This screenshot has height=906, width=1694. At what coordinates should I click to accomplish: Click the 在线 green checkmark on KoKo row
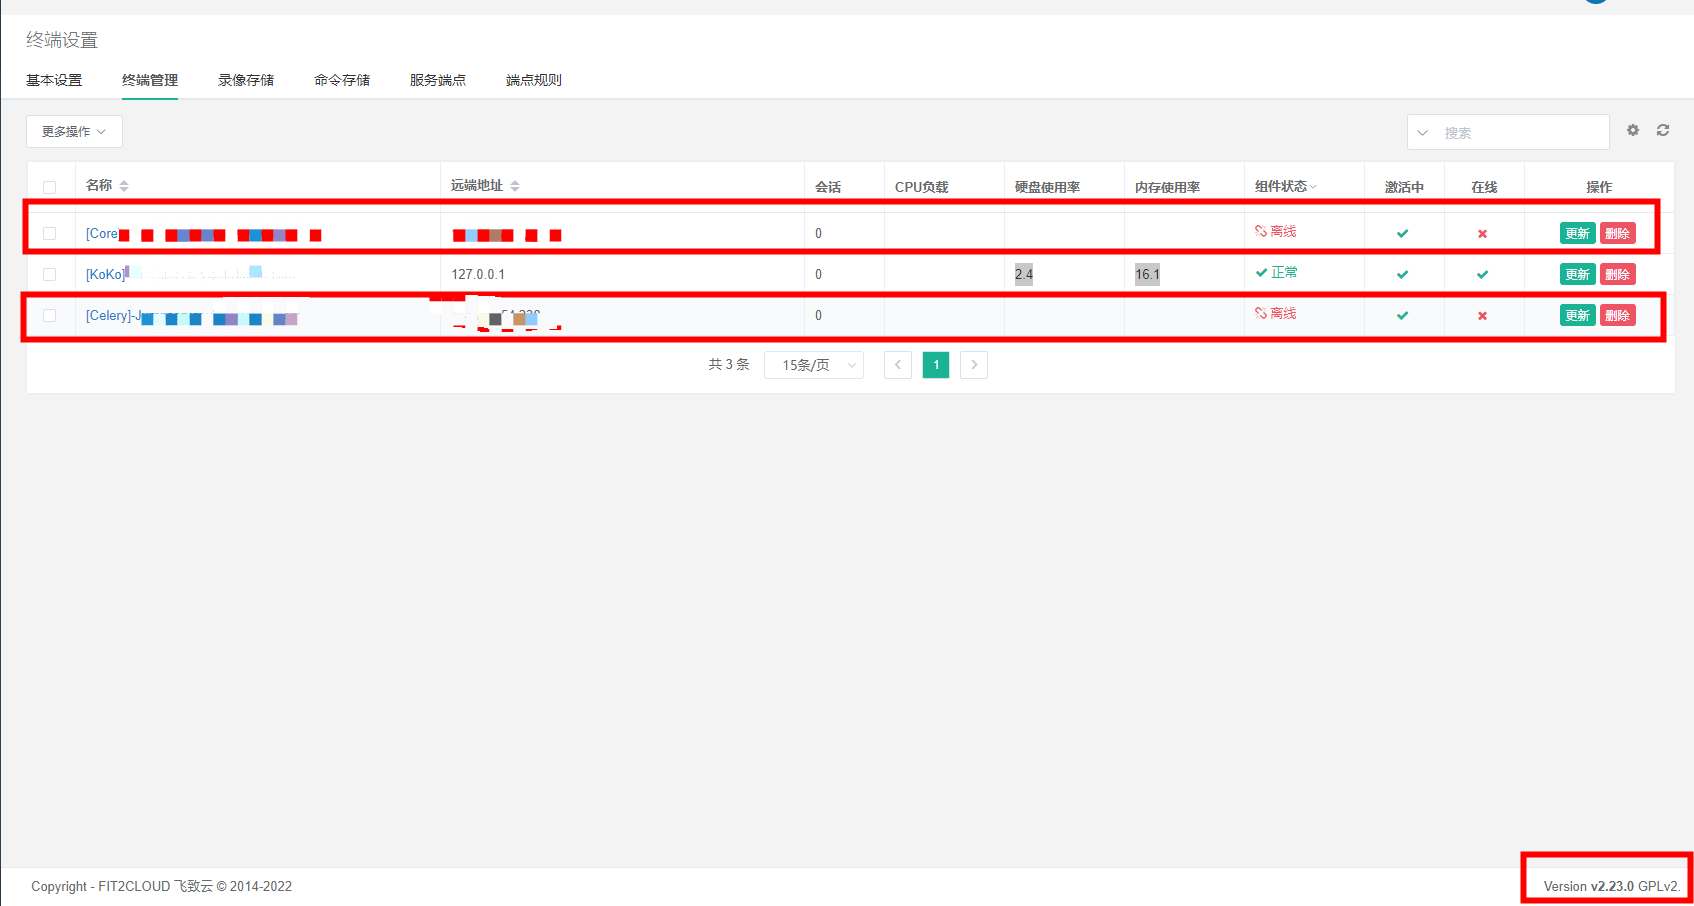1482,273
